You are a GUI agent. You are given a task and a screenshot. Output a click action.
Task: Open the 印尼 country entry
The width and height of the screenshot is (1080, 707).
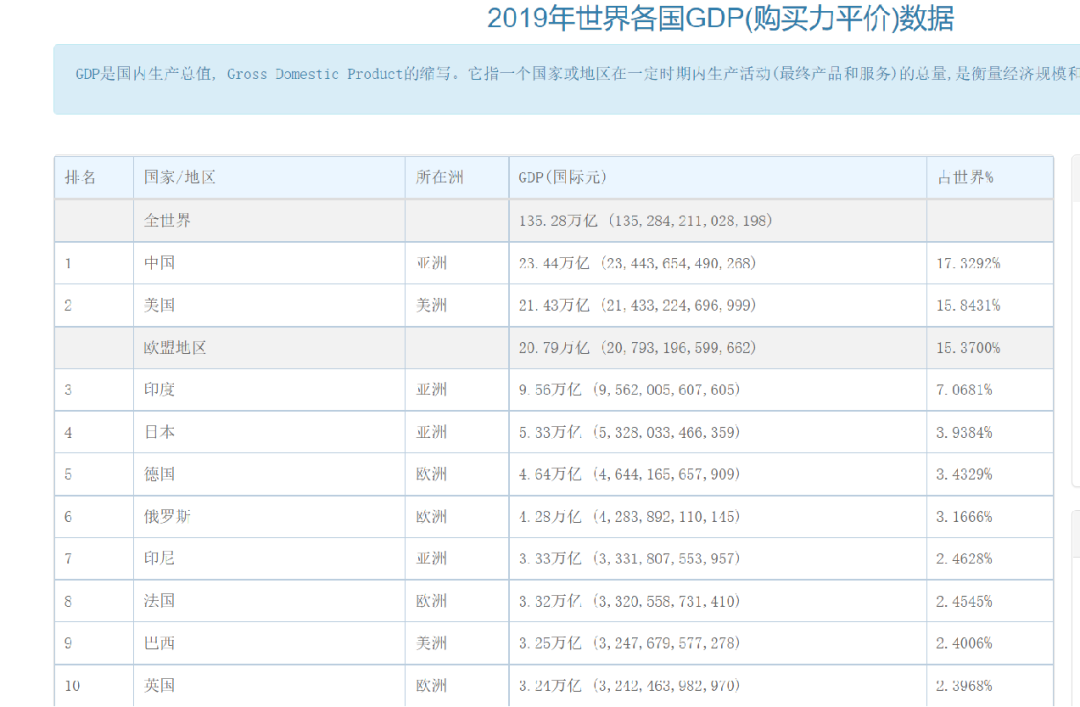point(159,559)
